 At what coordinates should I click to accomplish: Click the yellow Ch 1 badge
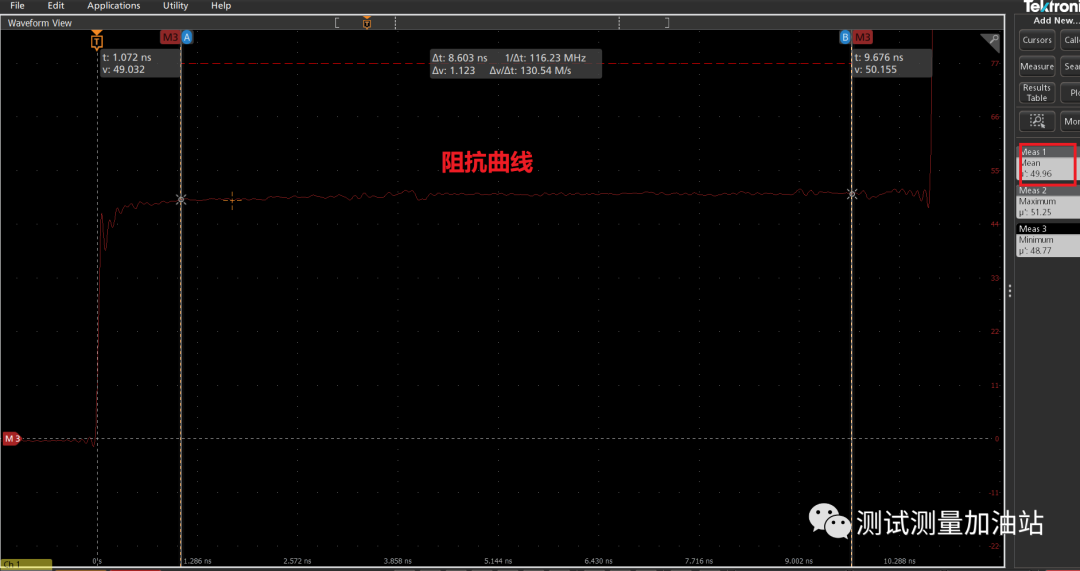pyautogui.click(x=26, y=565)
